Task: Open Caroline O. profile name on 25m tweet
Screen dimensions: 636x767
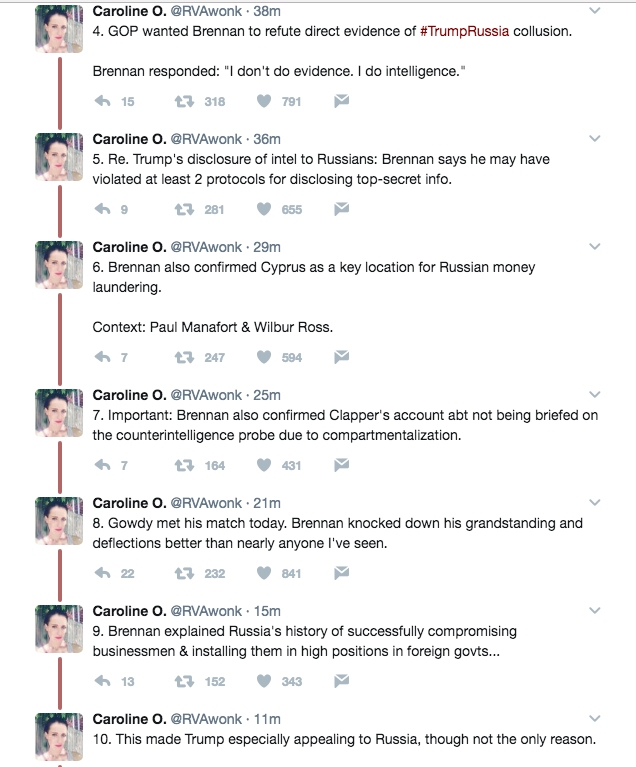Action: point(130,395)
